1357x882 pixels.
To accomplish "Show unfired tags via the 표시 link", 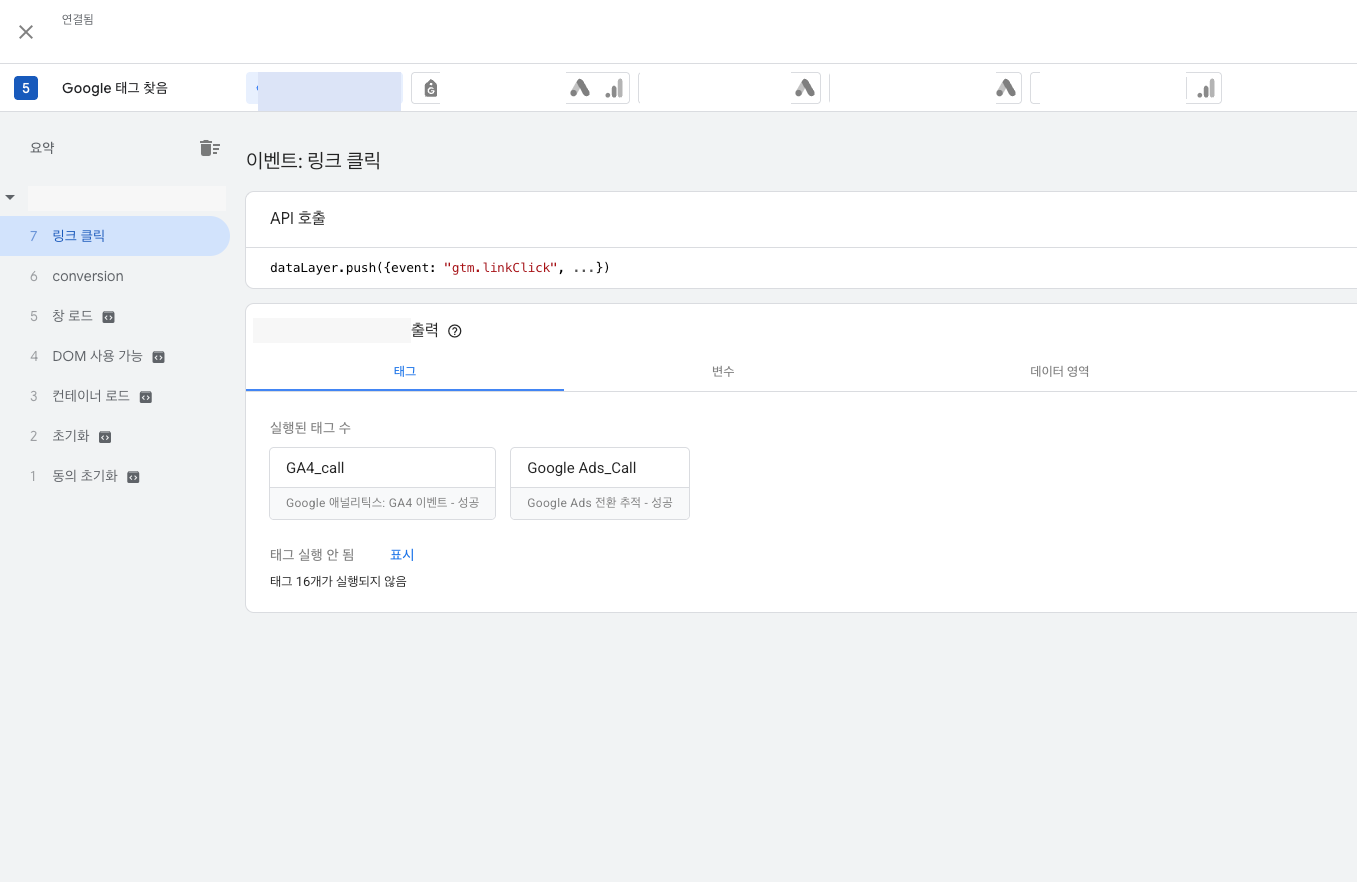I will 401,554.
